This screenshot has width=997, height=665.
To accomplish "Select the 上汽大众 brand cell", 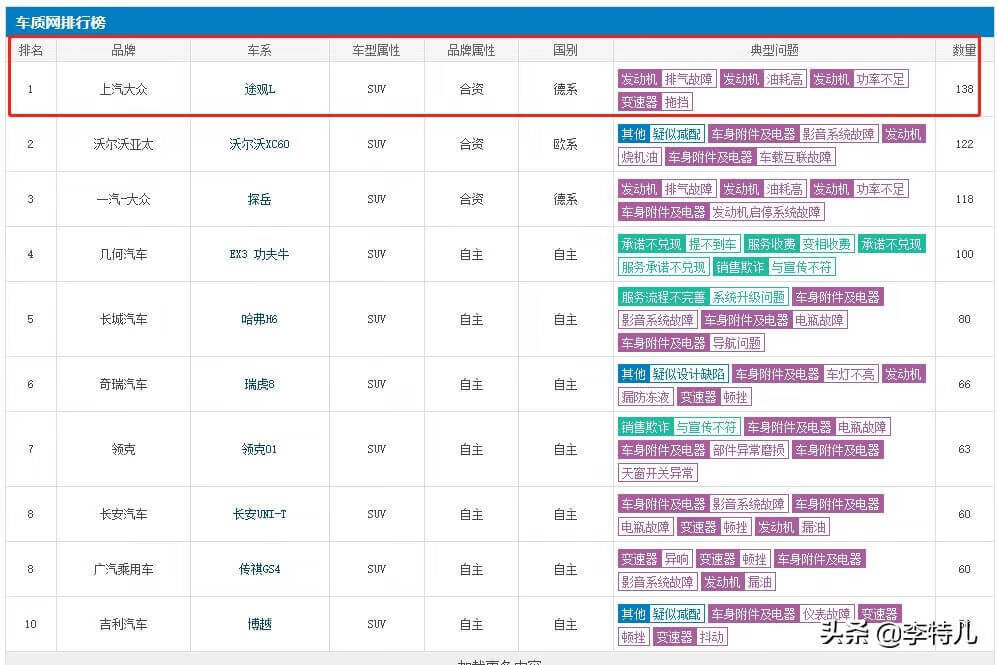I will (x=123, y=89).
